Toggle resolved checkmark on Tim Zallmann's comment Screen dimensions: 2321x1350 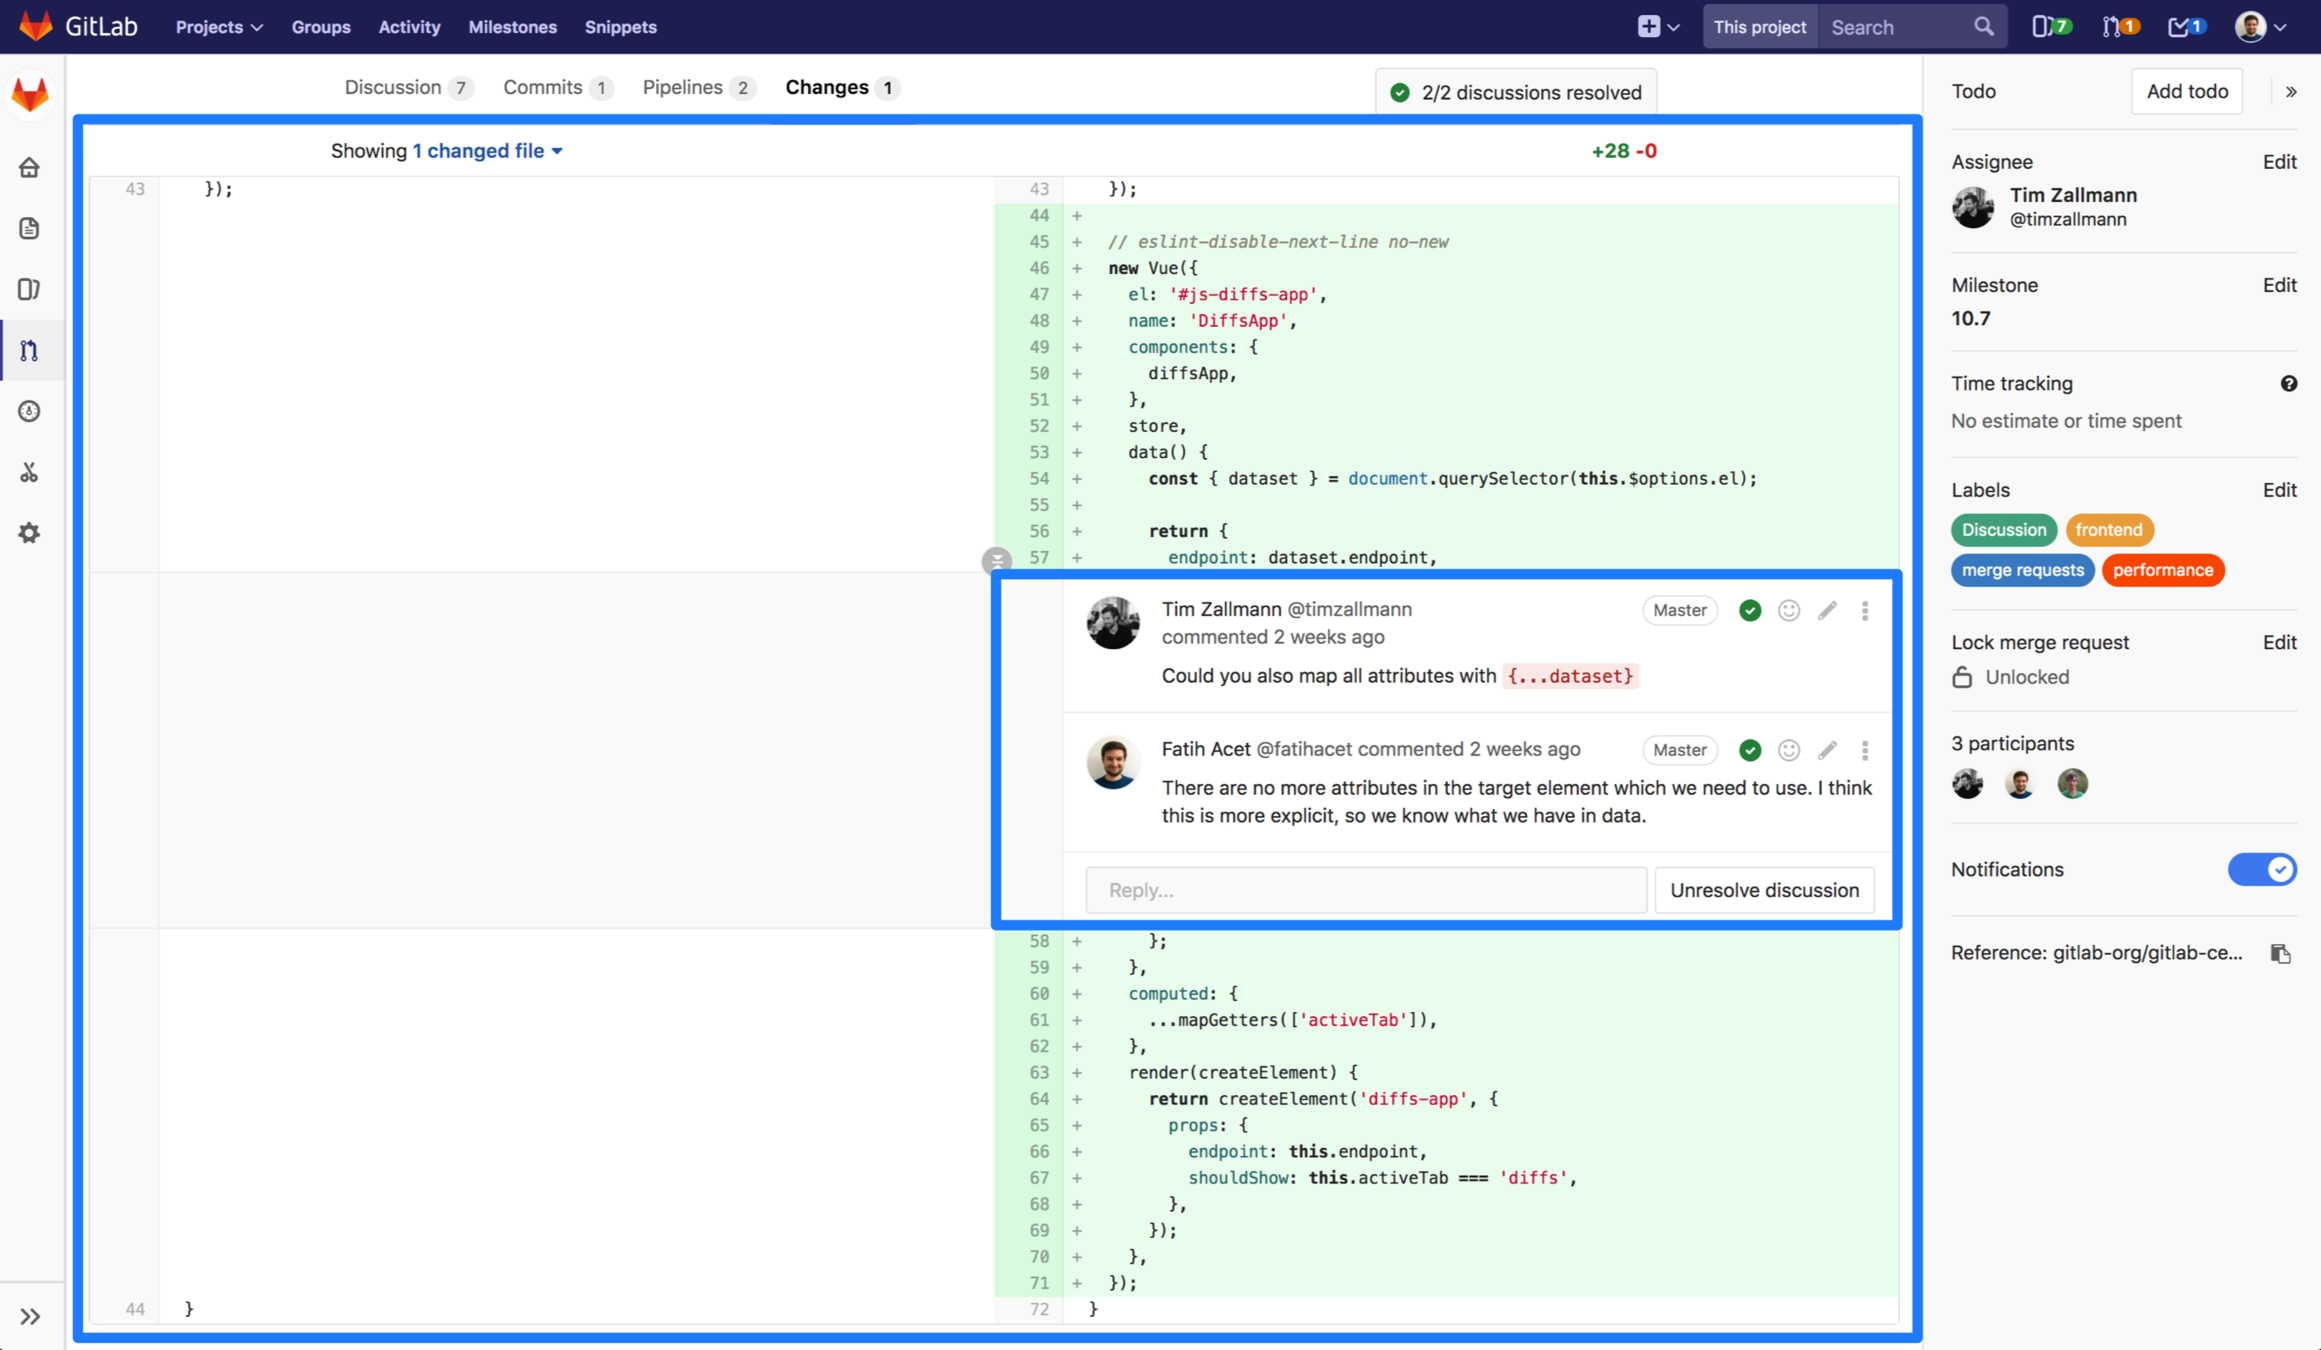click(x=1750, y=610)
